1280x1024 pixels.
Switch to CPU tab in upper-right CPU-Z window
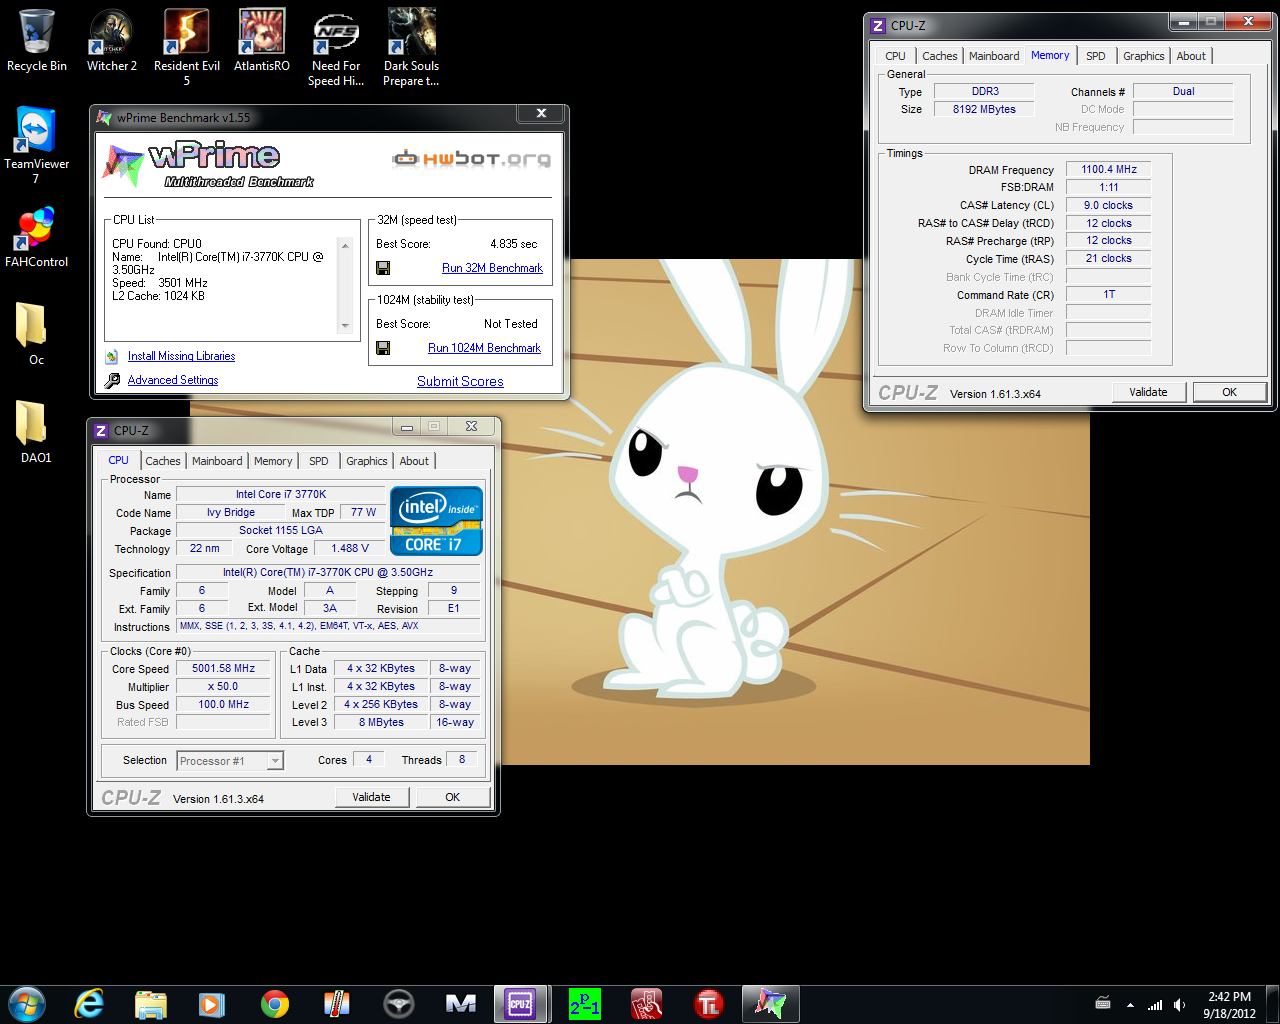(x=895, y=56)
